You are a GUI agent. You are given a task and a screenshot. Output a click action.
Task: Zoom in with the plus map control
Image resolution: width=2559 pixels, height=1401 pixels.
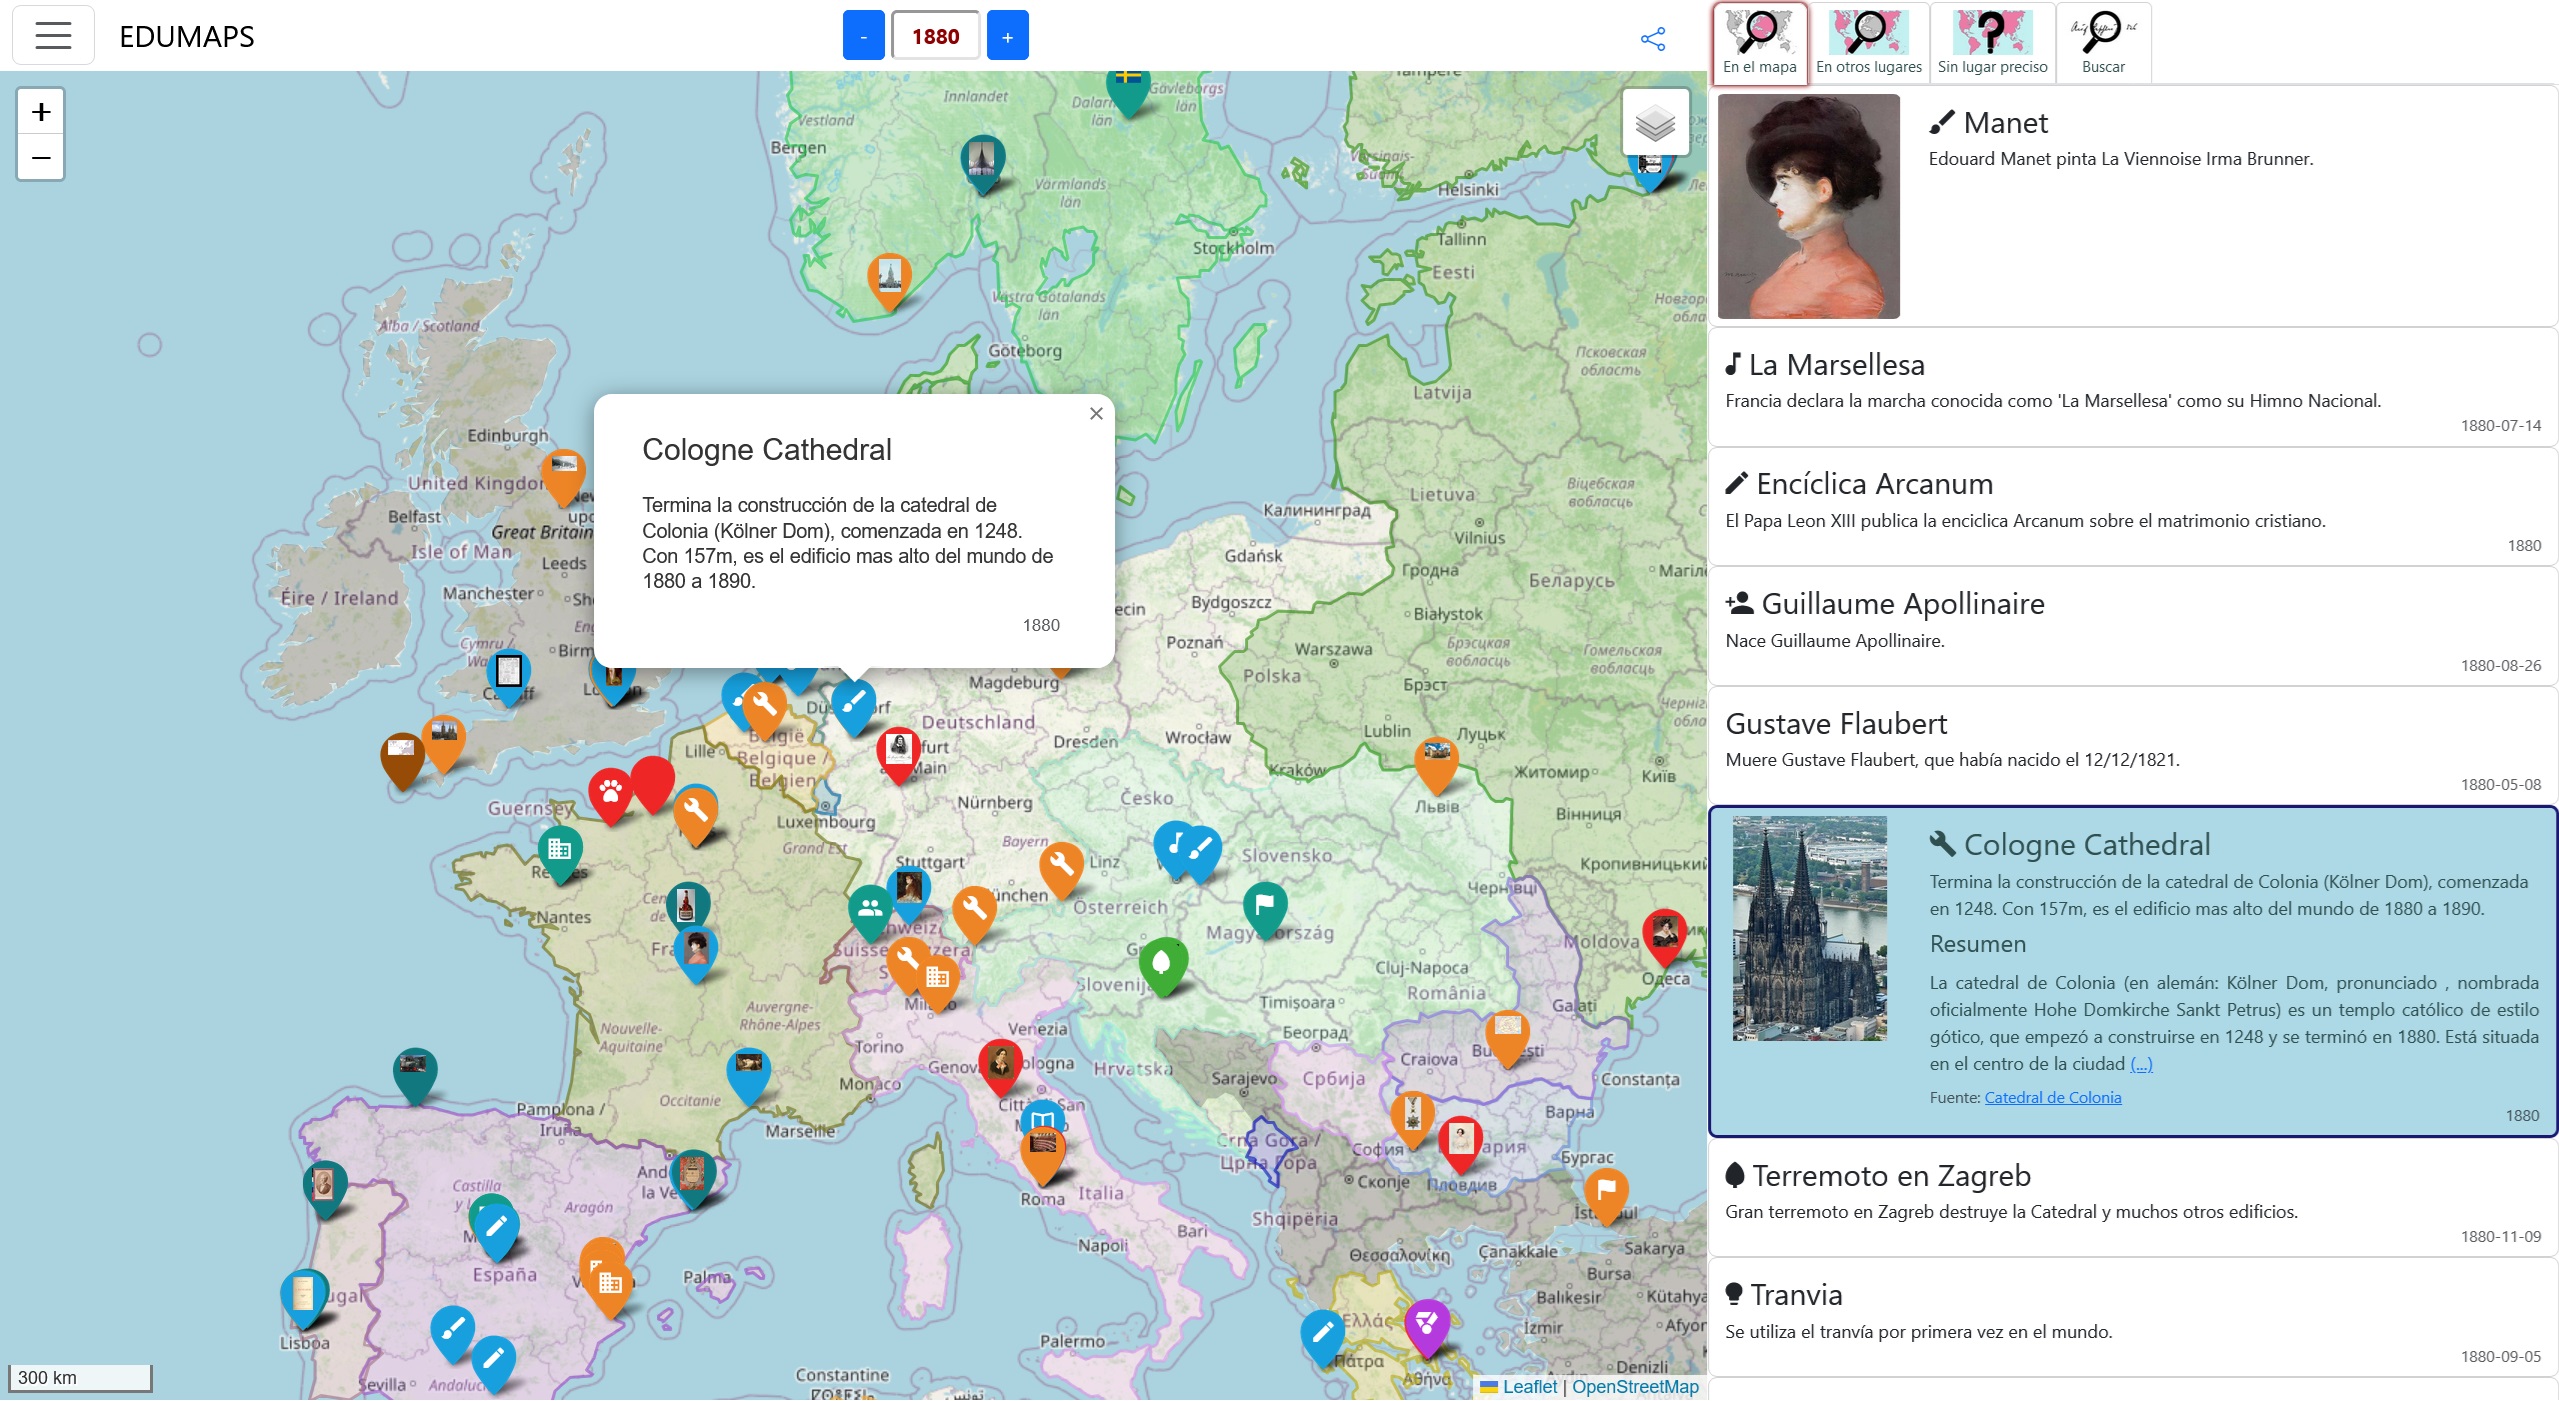(39, 112)
